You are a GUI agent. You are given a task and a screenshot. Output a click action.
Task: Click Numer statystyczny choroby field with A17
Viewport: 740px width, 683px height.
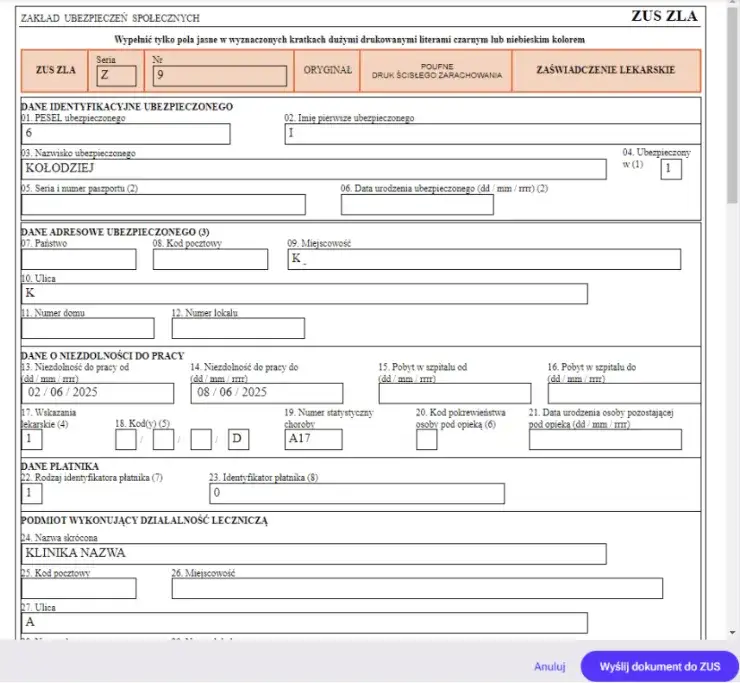pyautogui.click(x=313, y=439)
